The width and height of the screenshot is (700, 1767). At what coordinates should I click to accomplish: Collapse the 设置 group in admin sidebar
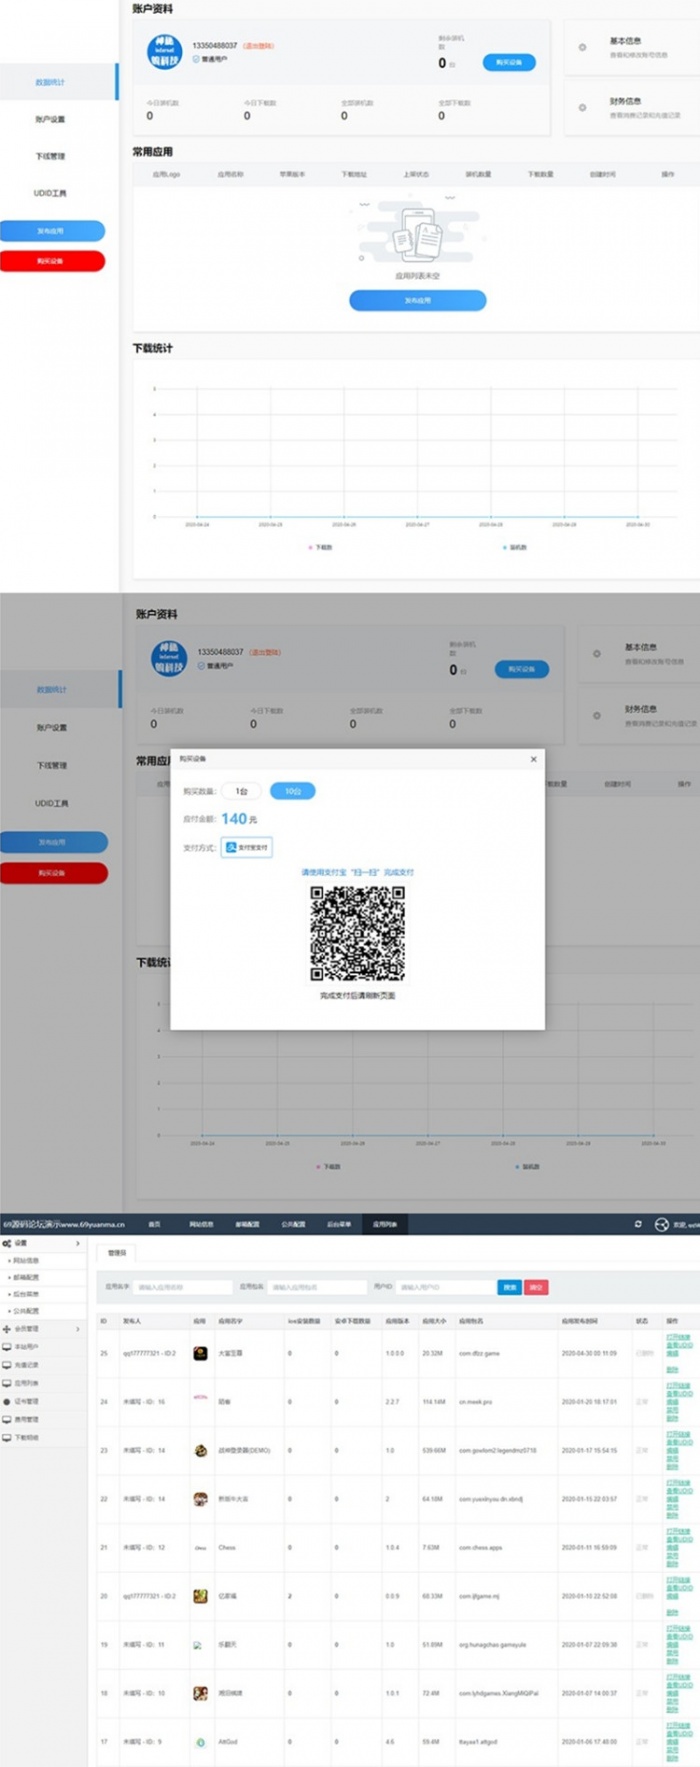point(43,1243)
